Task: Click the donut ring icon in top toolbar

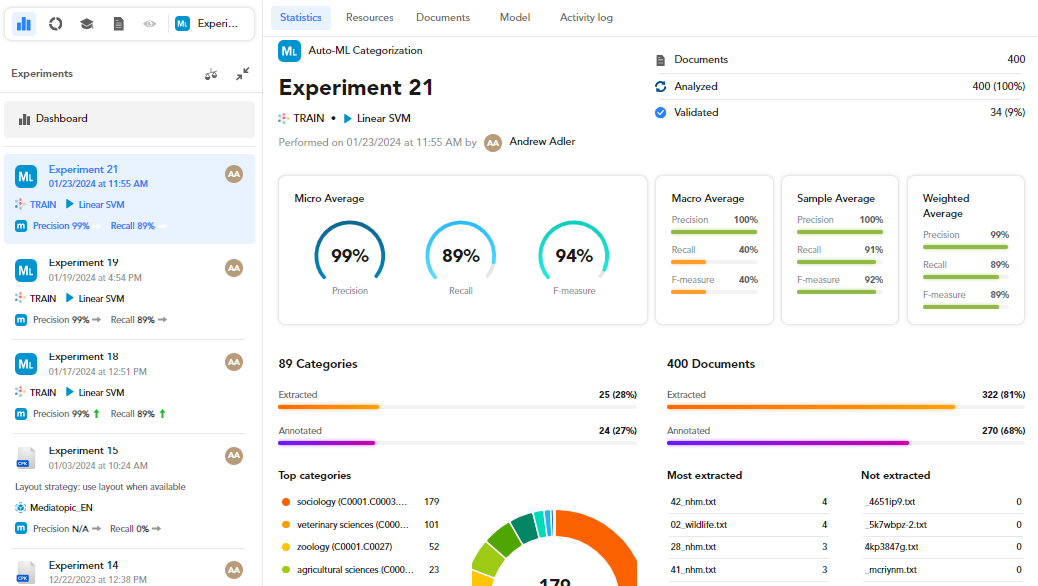Action: [x=56, y=23]
